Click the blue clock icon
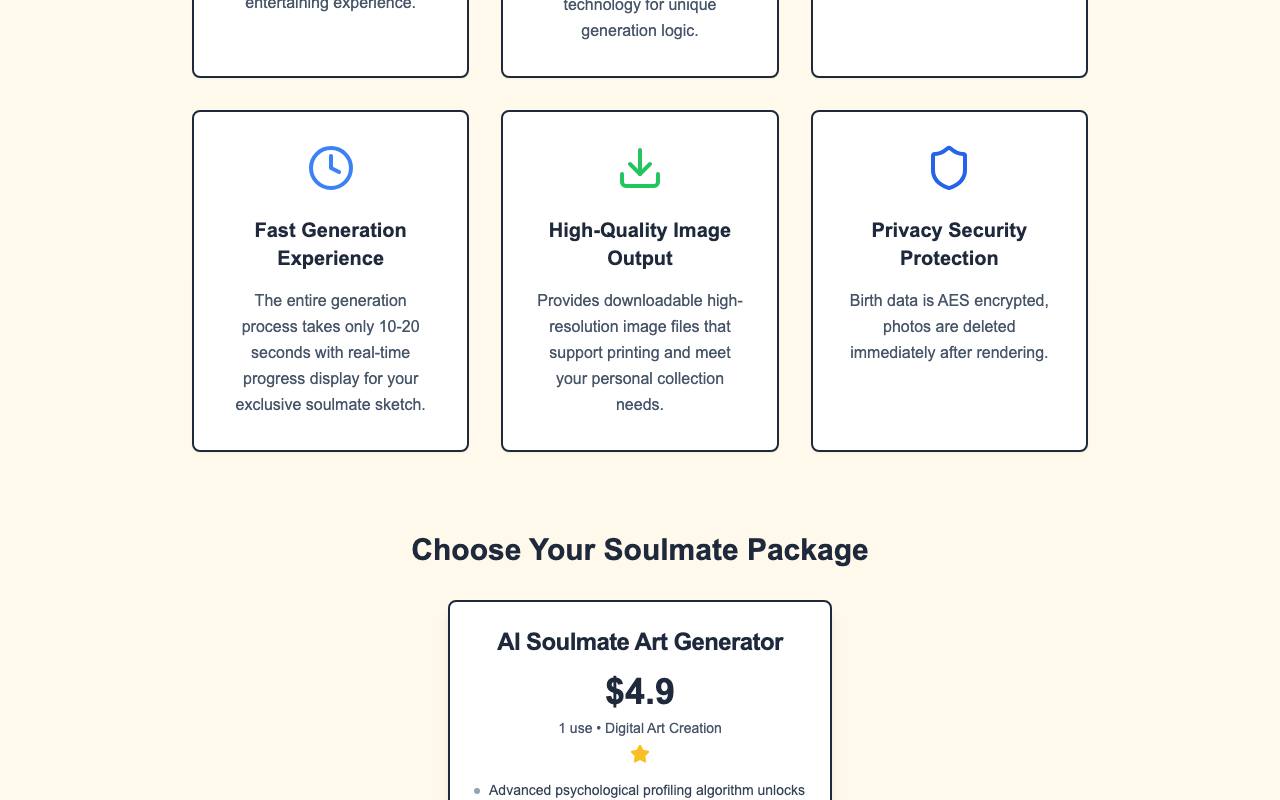Viewport: 1280px width, 800px height. (x=330, y=168)
